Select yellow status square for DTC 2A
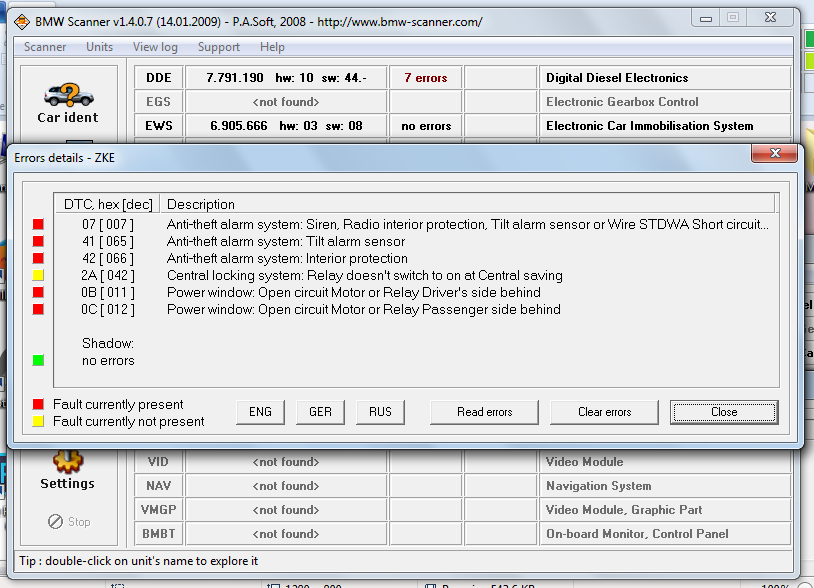Viewport: 814px width, 588px height. (x=38, y=275)
